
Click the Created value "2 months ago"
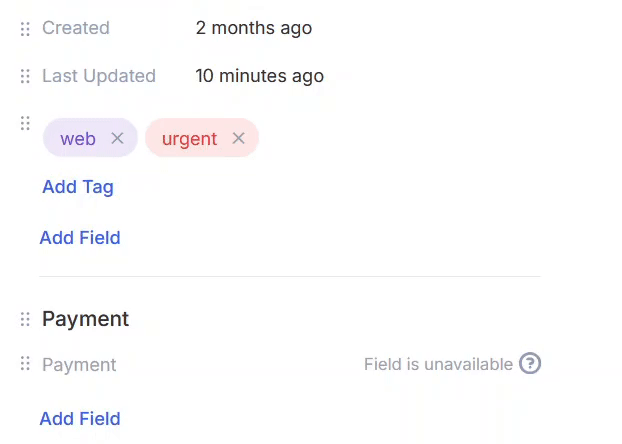(254, 28)
